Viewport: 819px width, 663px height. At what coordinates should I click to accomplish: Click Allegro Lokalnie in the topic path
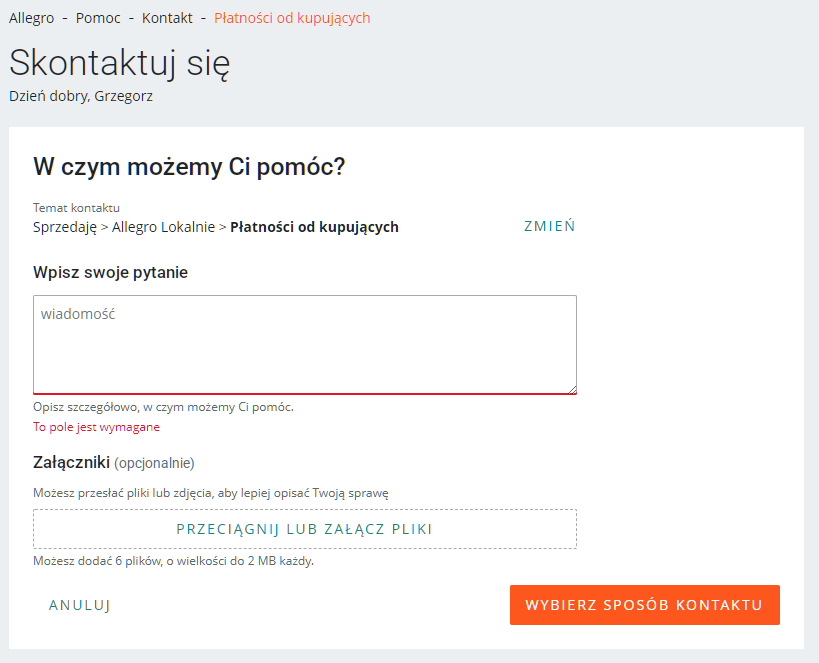tap(163, 227)
